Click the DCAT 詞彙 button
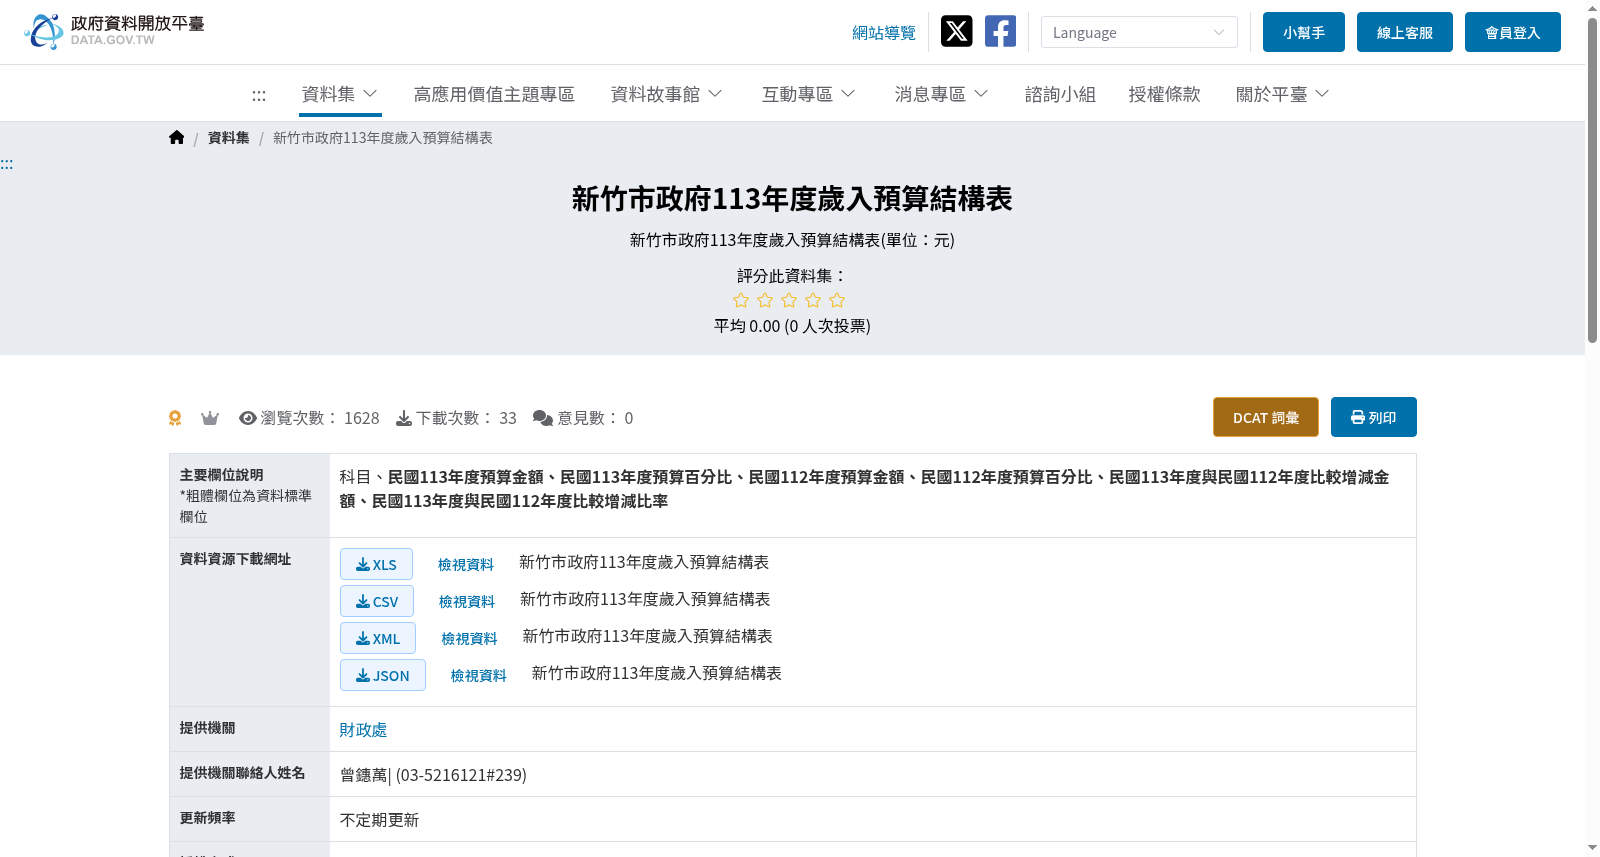 pyautogui.click(x=1266, y=417)
